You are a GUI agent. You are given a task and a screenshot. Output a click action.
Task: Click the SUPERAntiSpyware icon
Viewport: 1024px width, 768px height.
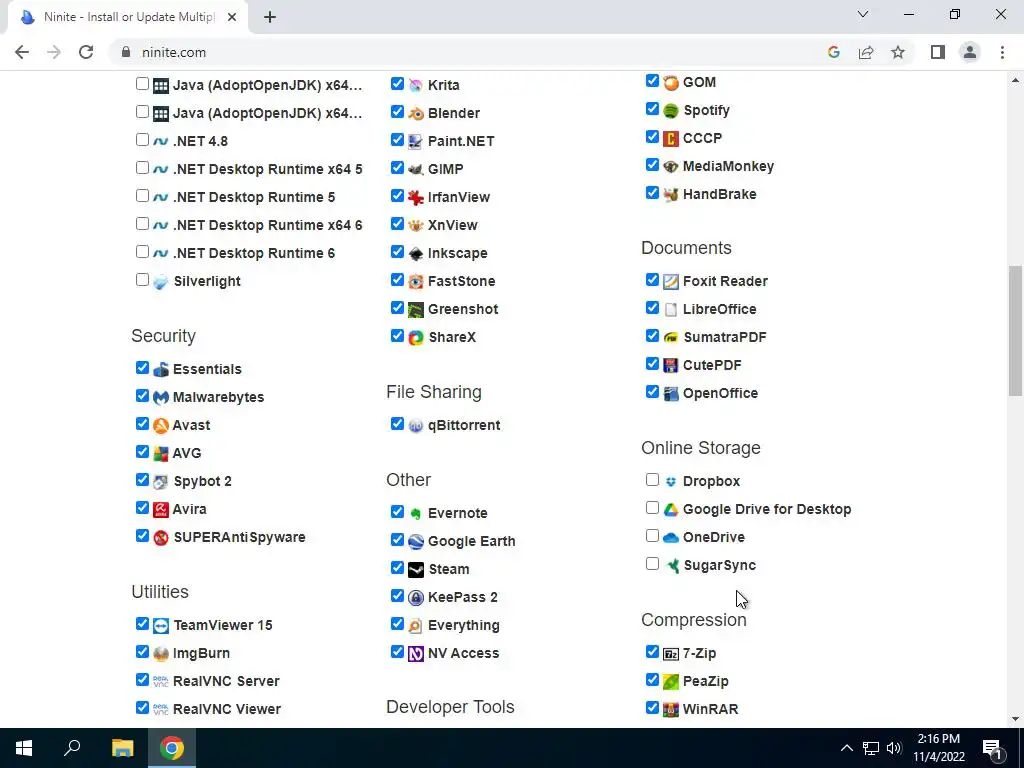coord(161,537)
